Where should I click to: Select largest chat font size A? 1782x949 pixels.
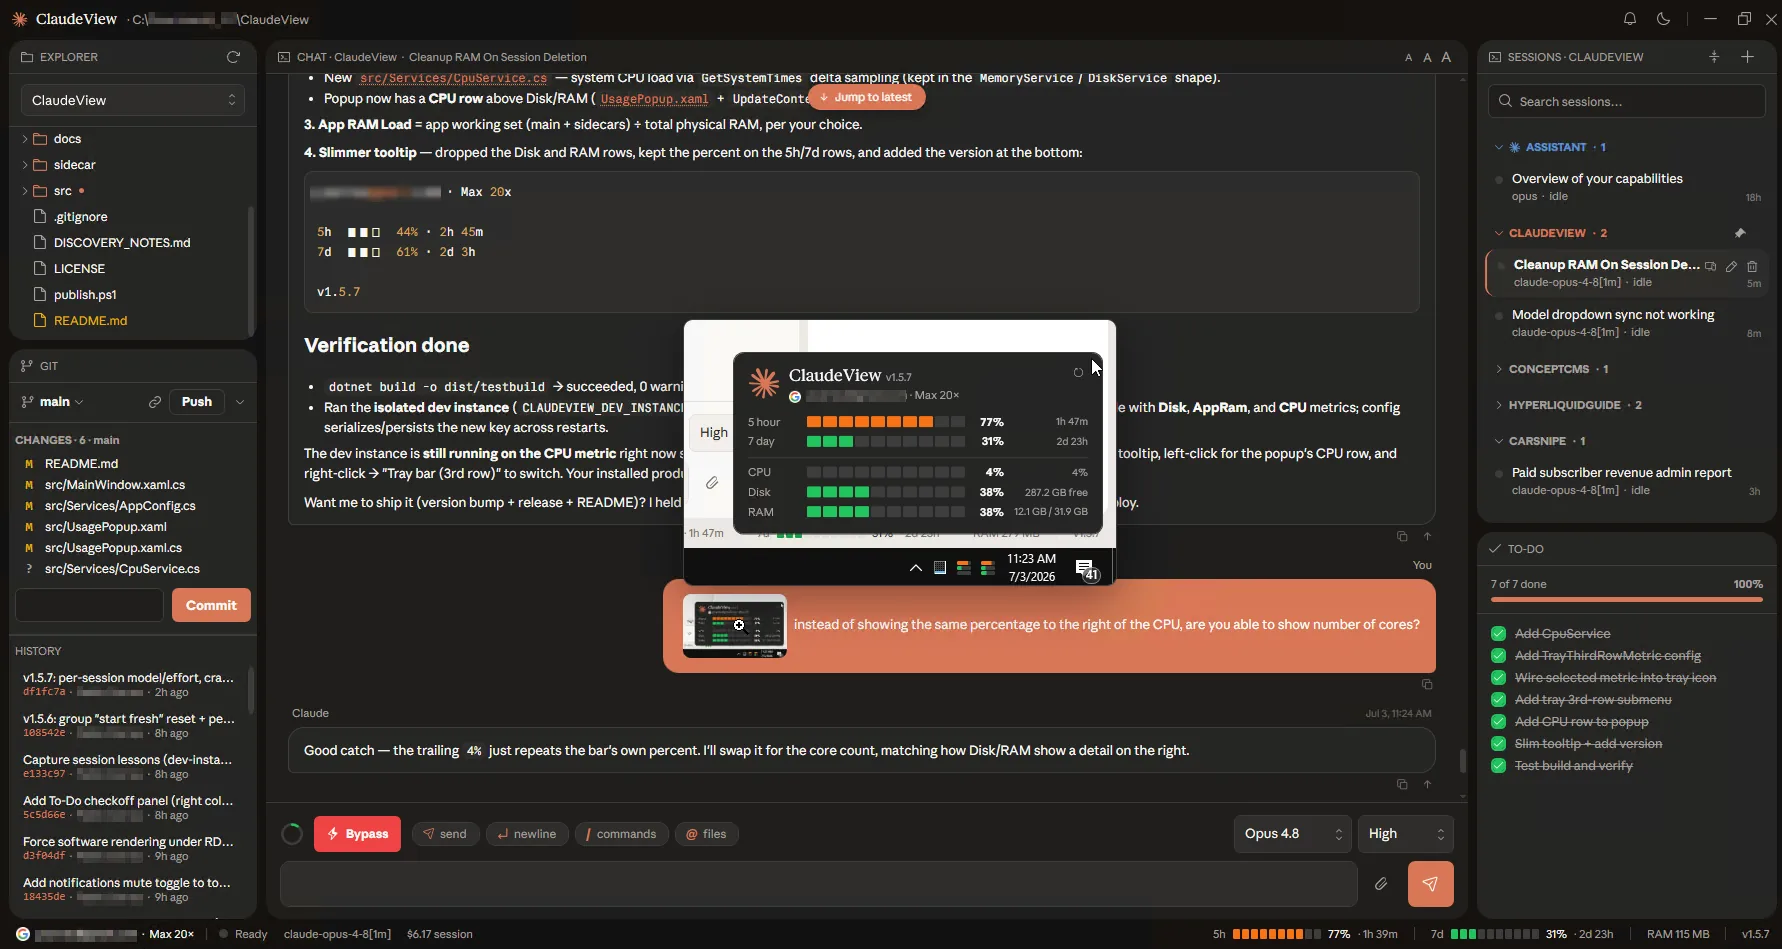pos(1446,57)
